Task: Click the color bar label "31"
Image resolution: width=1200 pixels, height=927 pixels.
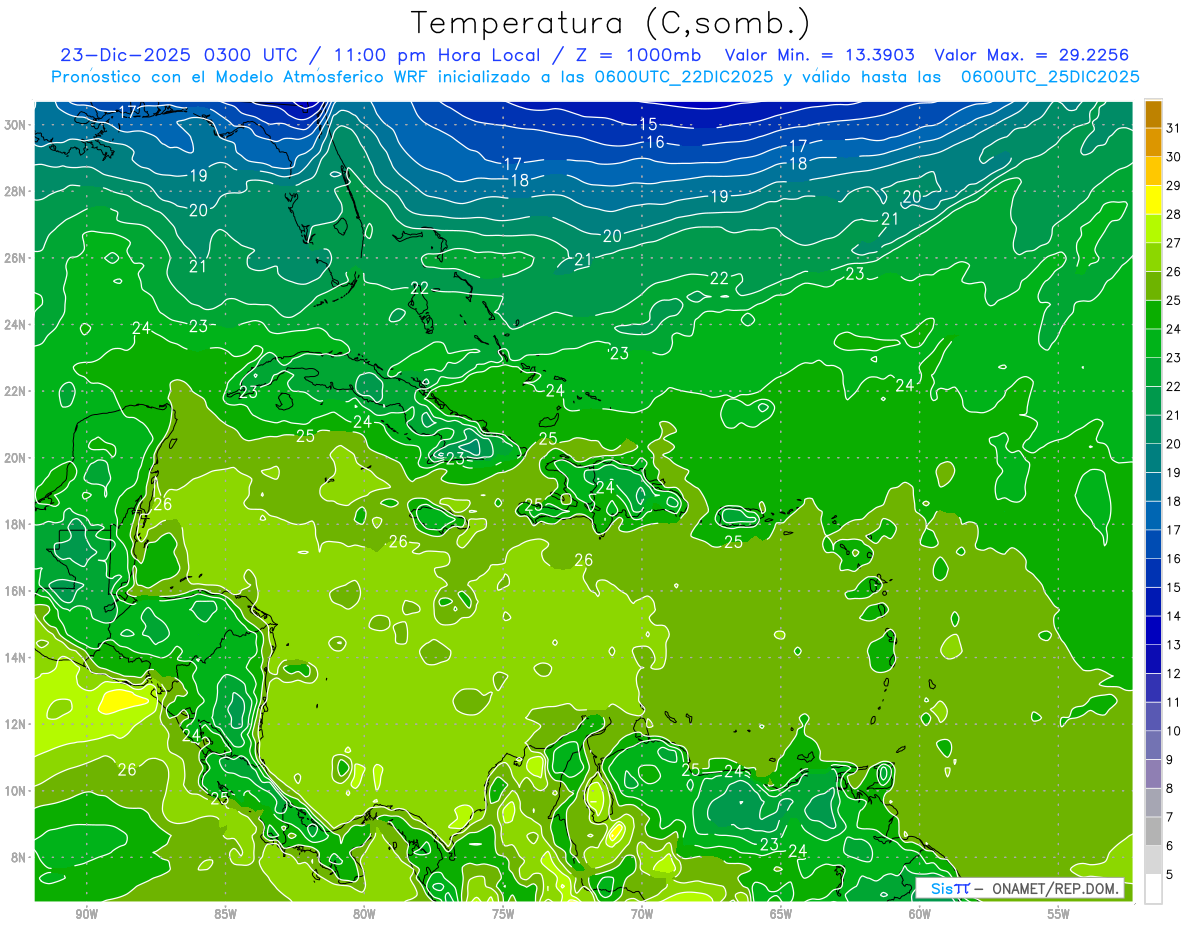Action: tap(1173, 128)
